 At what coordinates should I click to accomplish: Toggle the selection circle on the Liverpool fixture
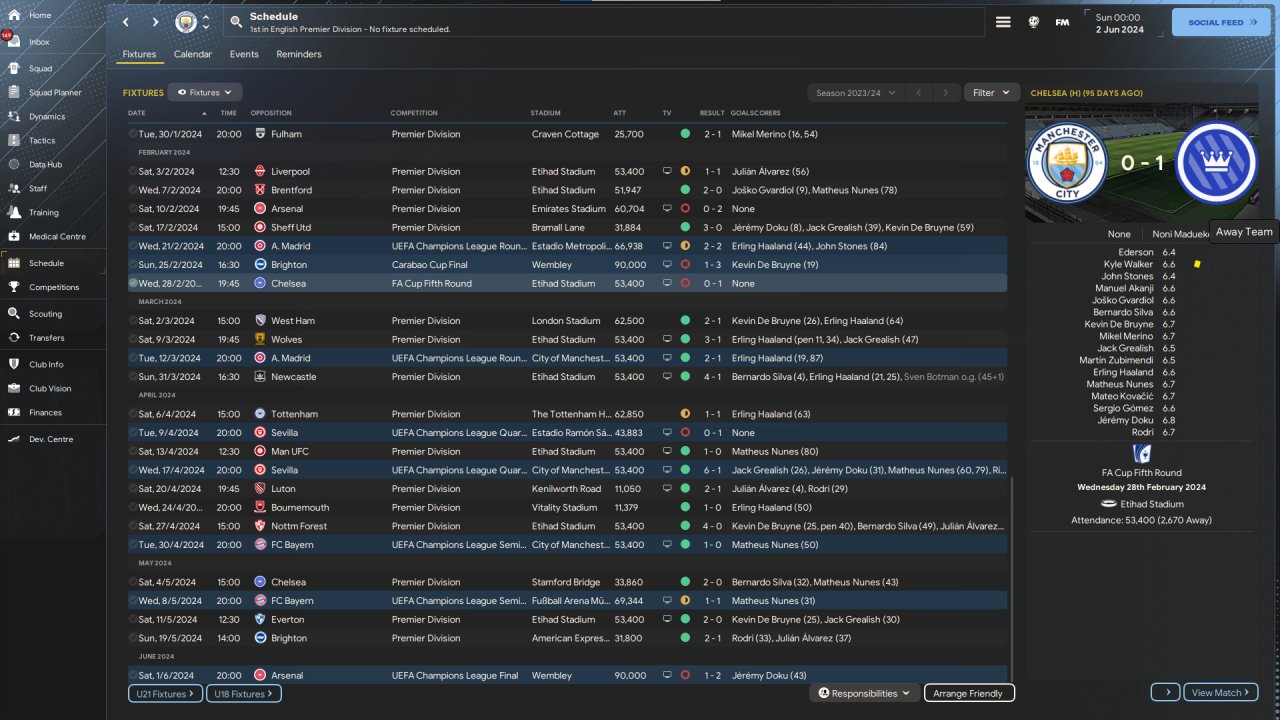133,171
